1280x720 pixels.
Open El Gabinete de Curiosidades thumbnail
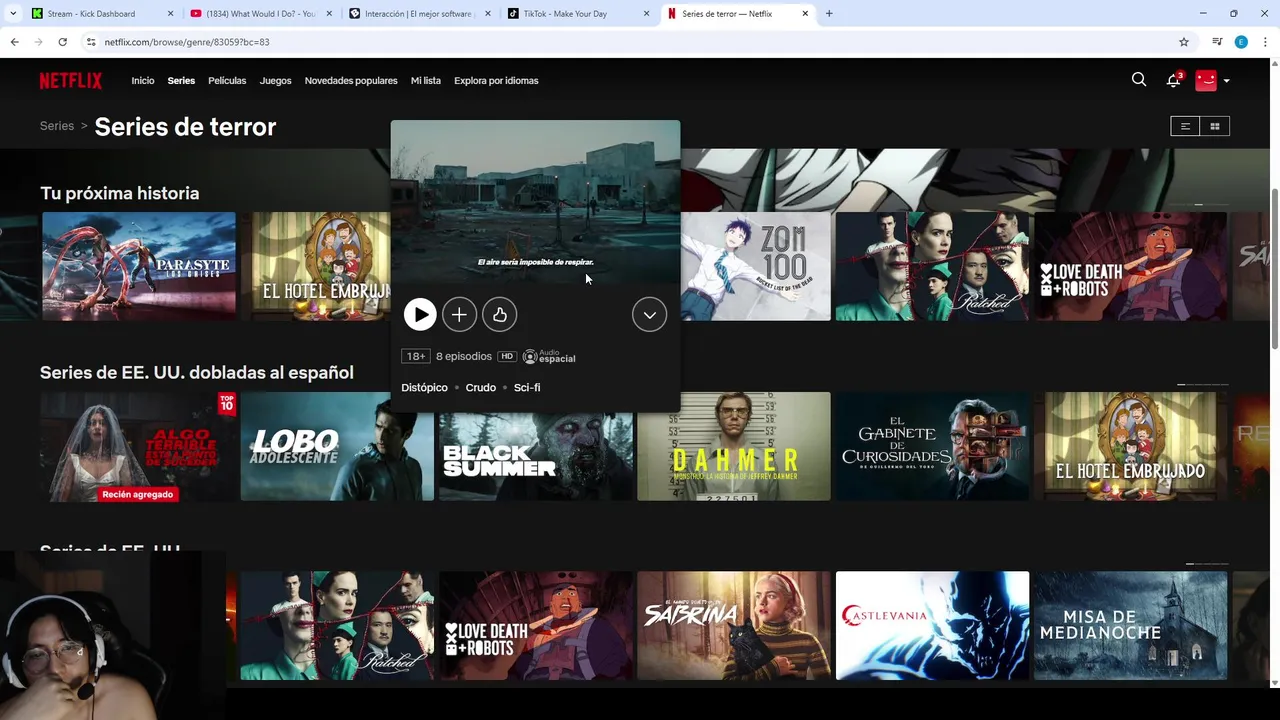[x=932, y=446]
